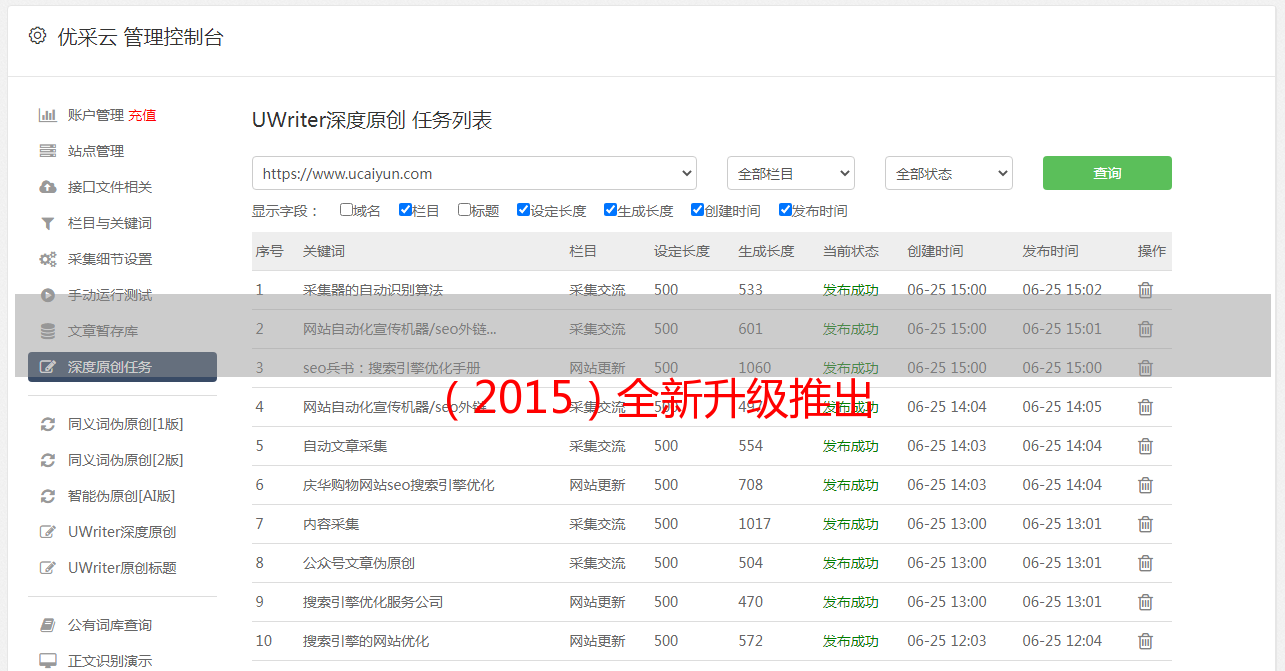Uncheck the 设定长度 display field checkbox
Screen dimensions: 1285x671
(523, 210)
